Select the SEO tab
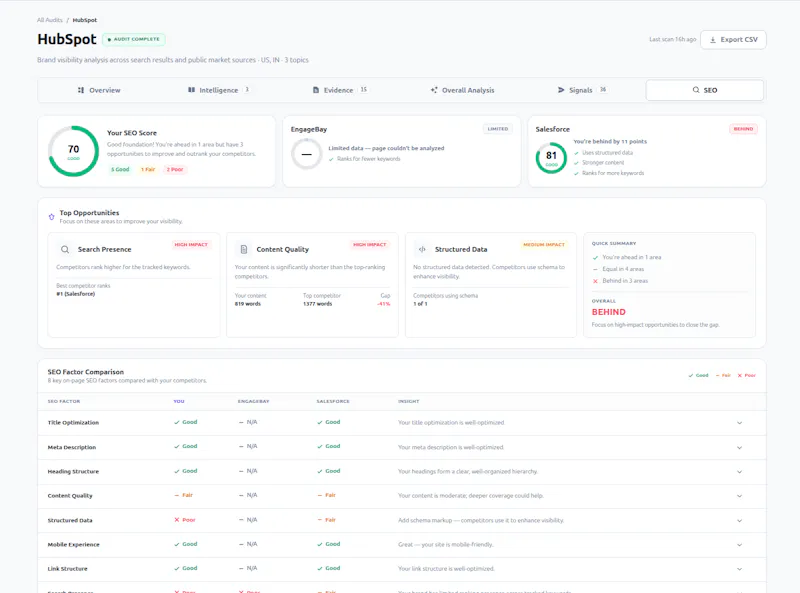The image size is (800, 593). 705,90
